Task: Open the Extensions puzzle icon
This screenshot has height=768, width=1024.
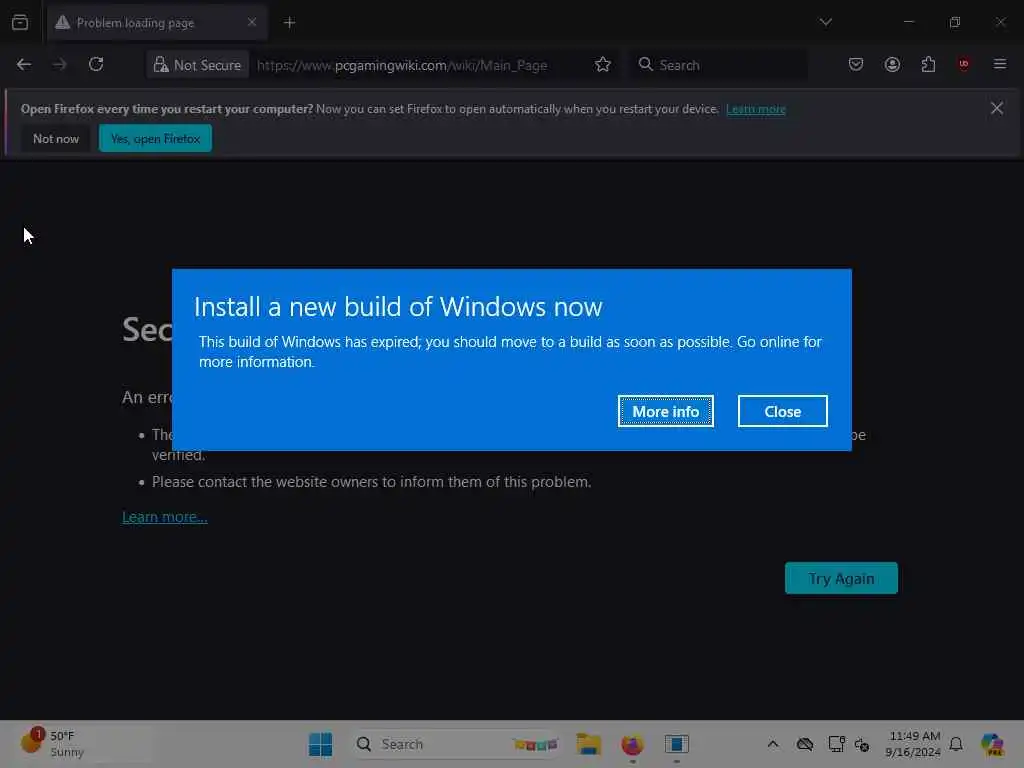Action: click(928, 65)
